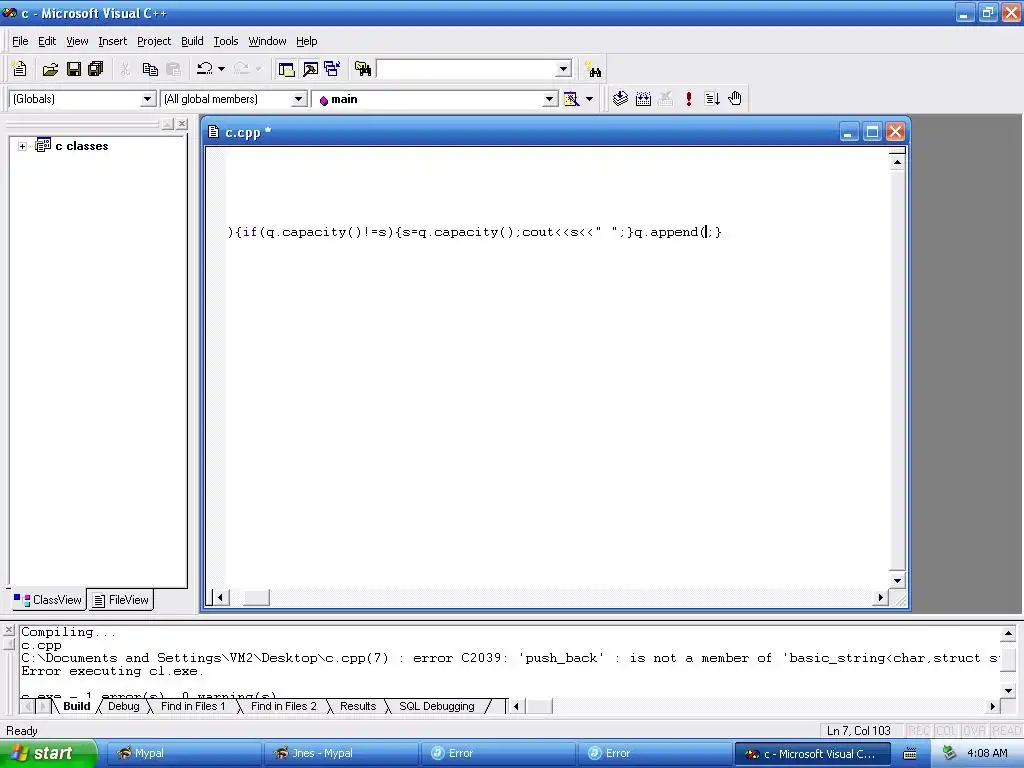Open the (All global members) dropdown
Image resolution: width=1024 pixels, height=768 pixels.
[298, 99]
